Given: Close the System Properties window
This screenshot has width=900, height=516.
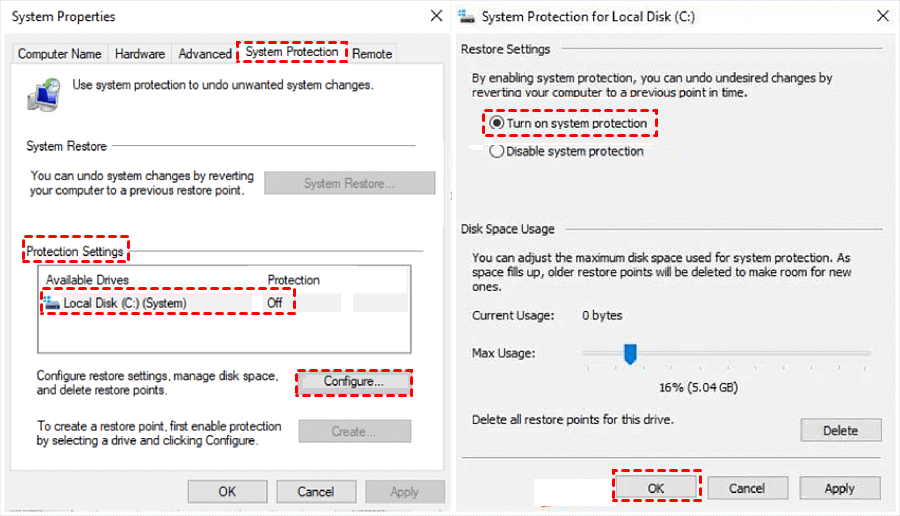Looking at the screenshot, I should pyautogui.click(x=436, y=16).
